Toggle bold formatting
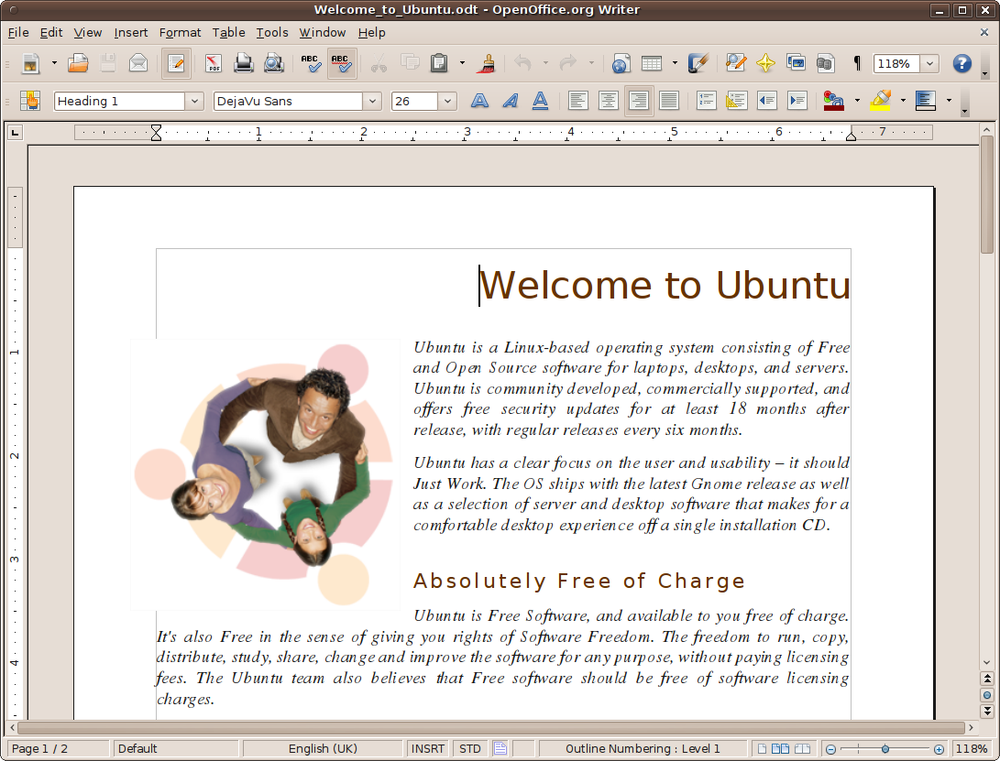The image size is (1000, 761). [479, 100]
